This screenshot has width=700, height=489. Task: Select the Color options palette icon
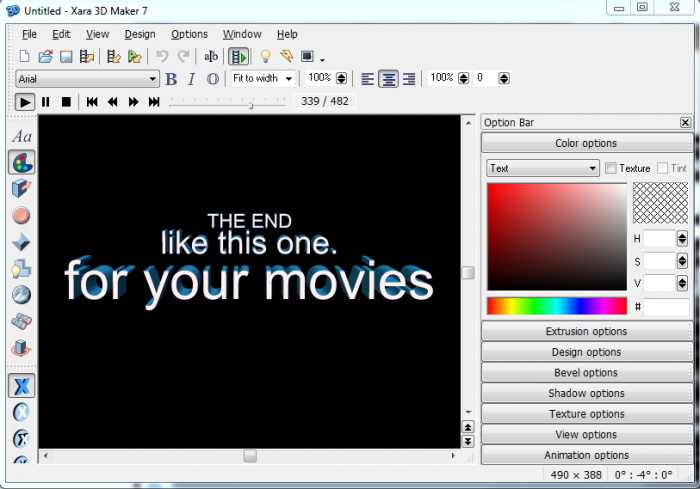click(x=22, y=162)
